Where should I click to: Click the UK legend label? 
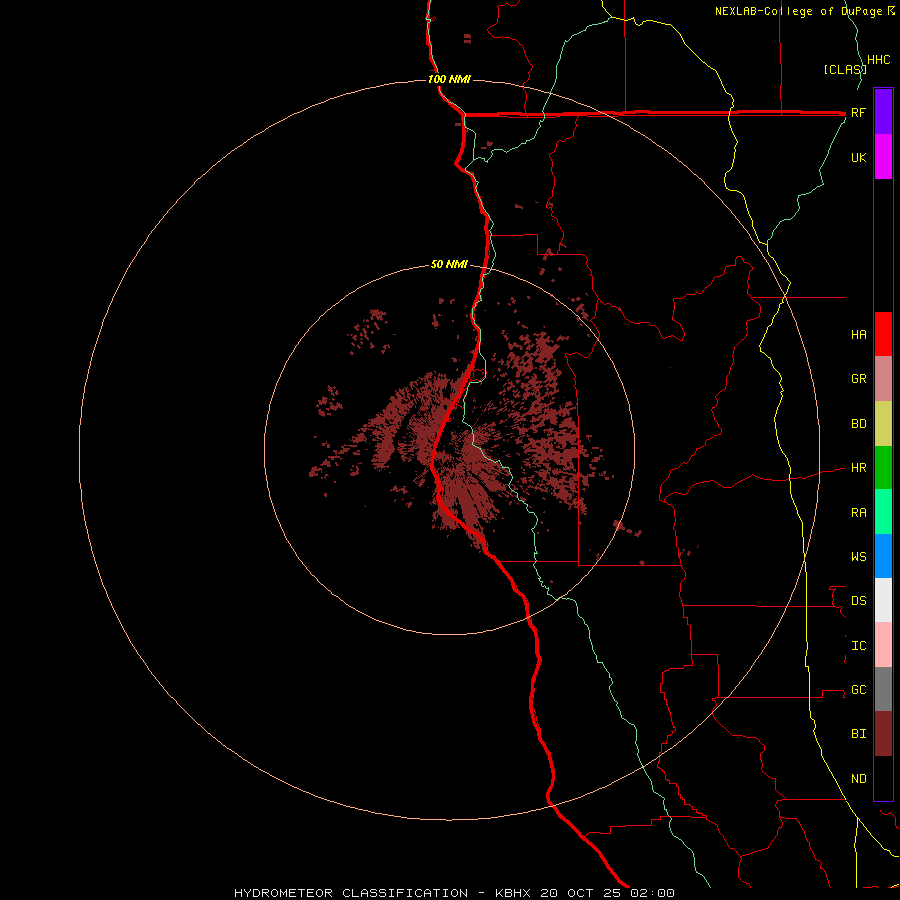point(859,158)
